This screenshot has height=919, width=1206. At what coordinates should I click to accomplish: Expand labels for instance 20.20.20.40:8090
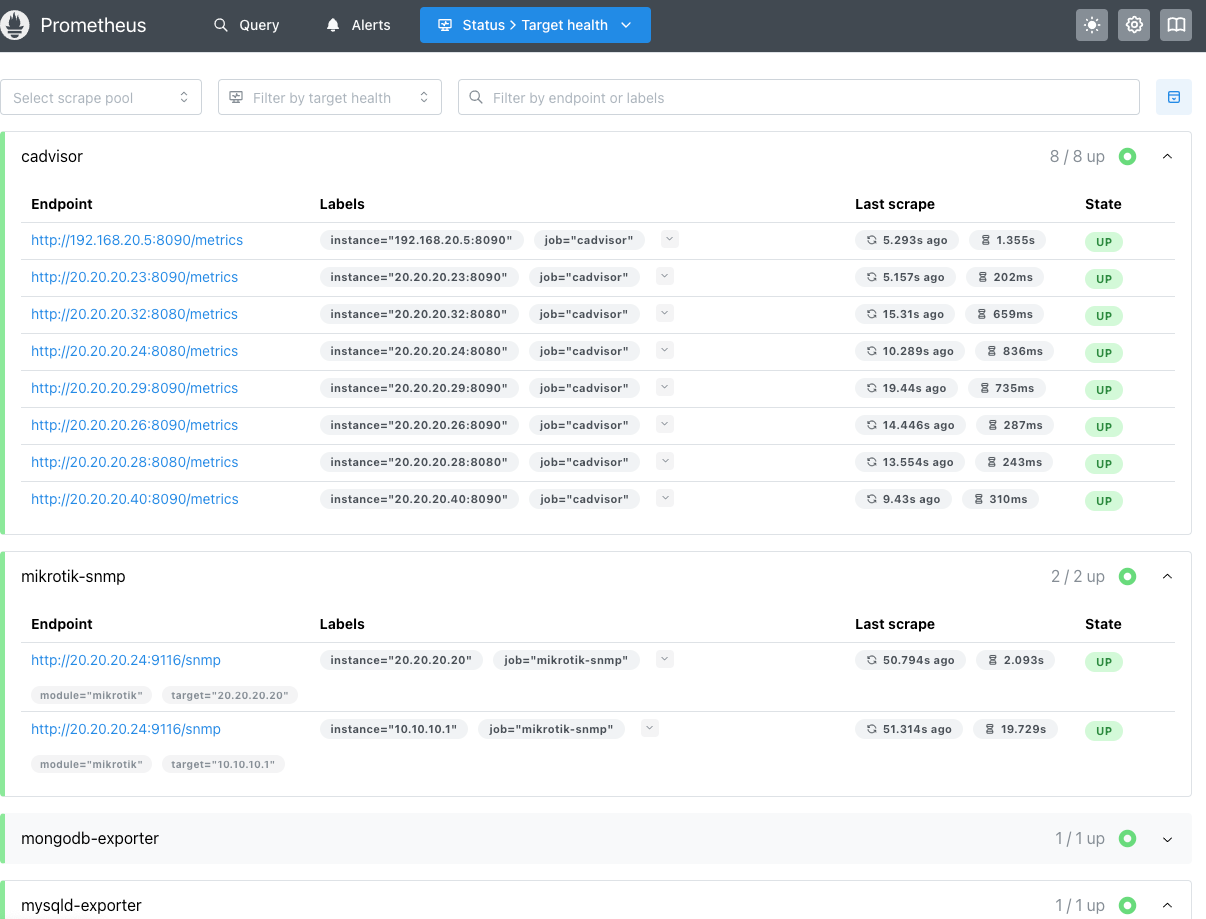(665, 498)
